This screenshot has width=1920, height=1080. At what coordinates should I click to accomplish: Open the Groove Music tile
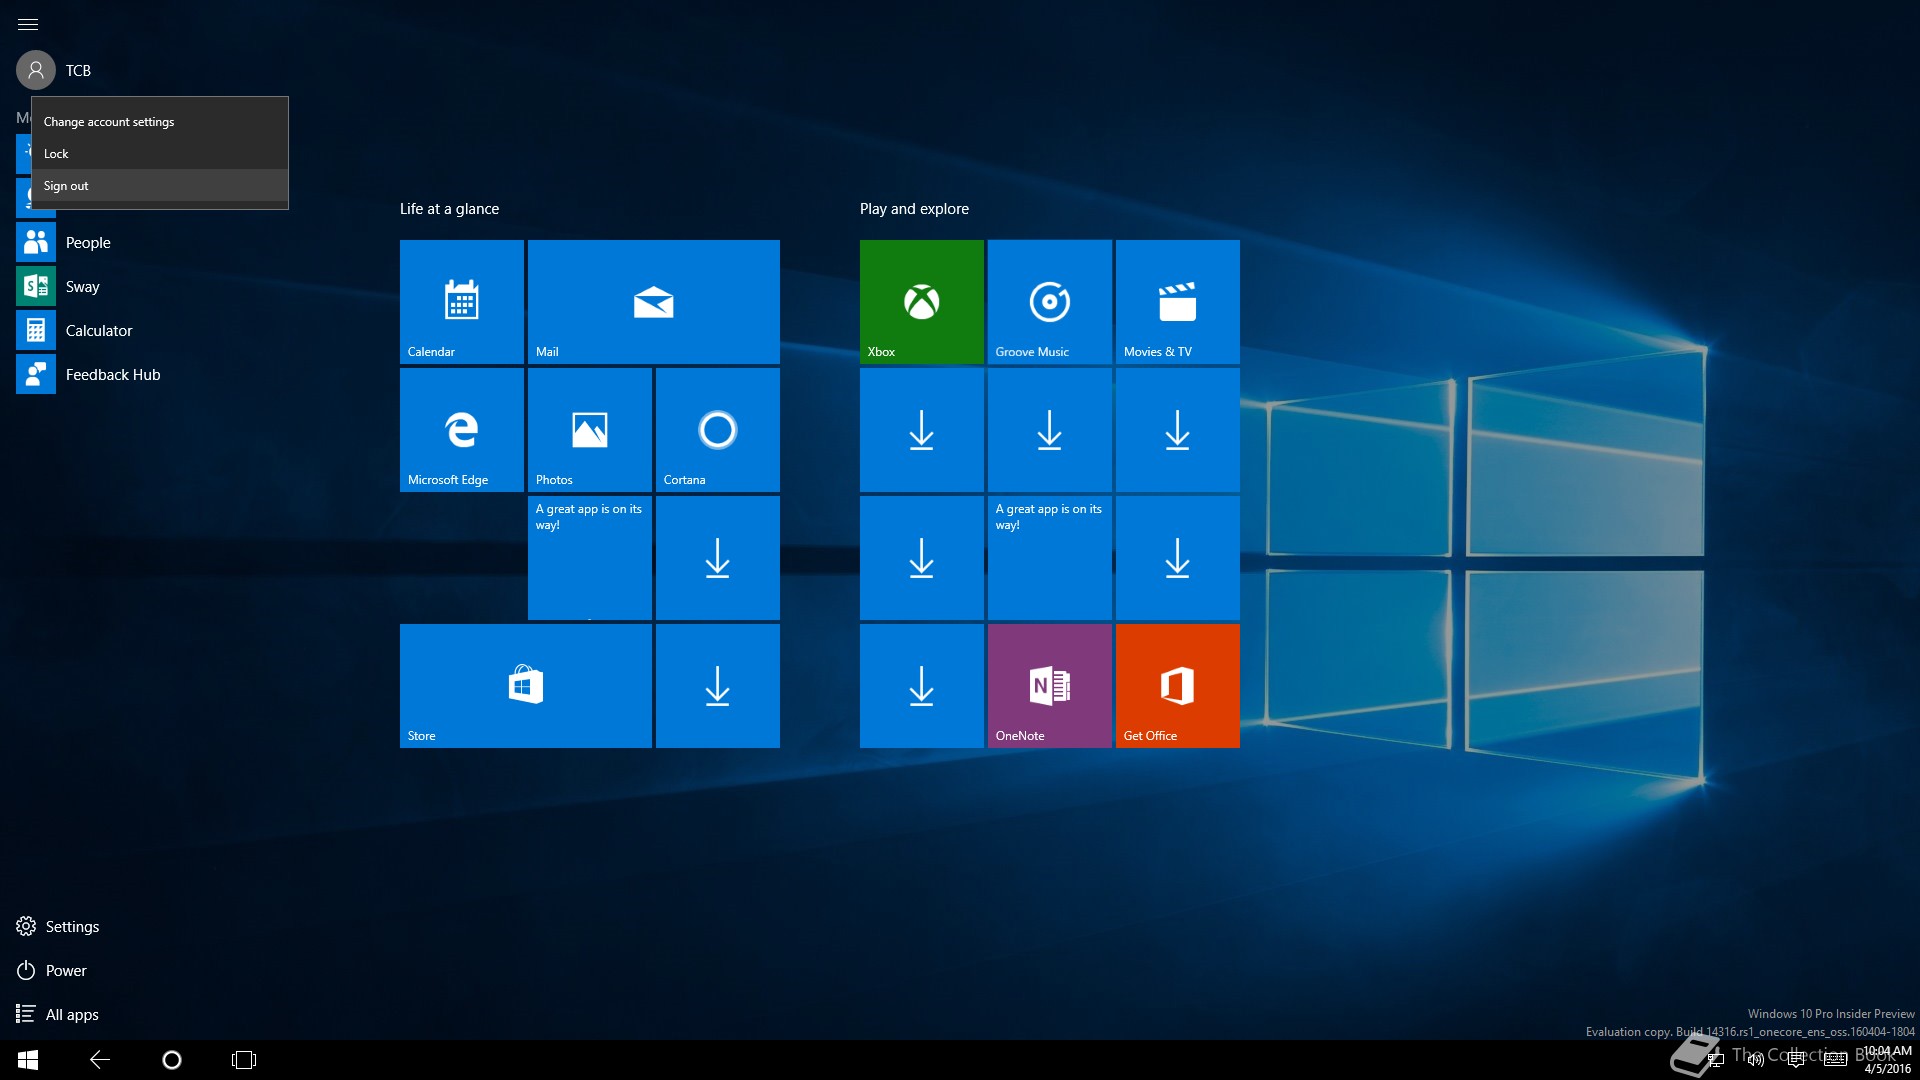[1050, 302]
